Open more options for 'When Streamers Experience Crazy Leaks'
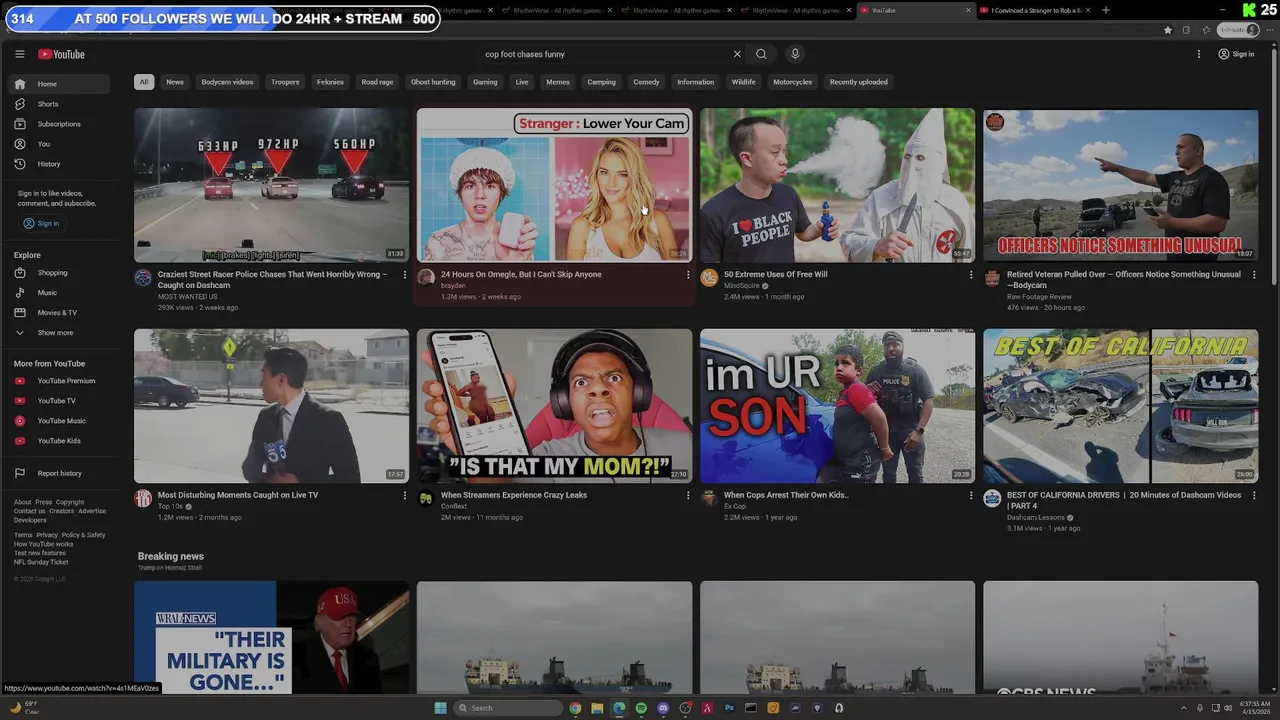1280x720 pixels. coord(687,496)
